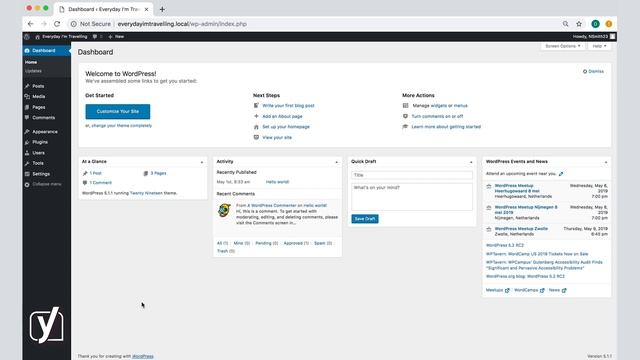Click the pencil icon to edit event location

pyautogui.click(x=561, y=174)
